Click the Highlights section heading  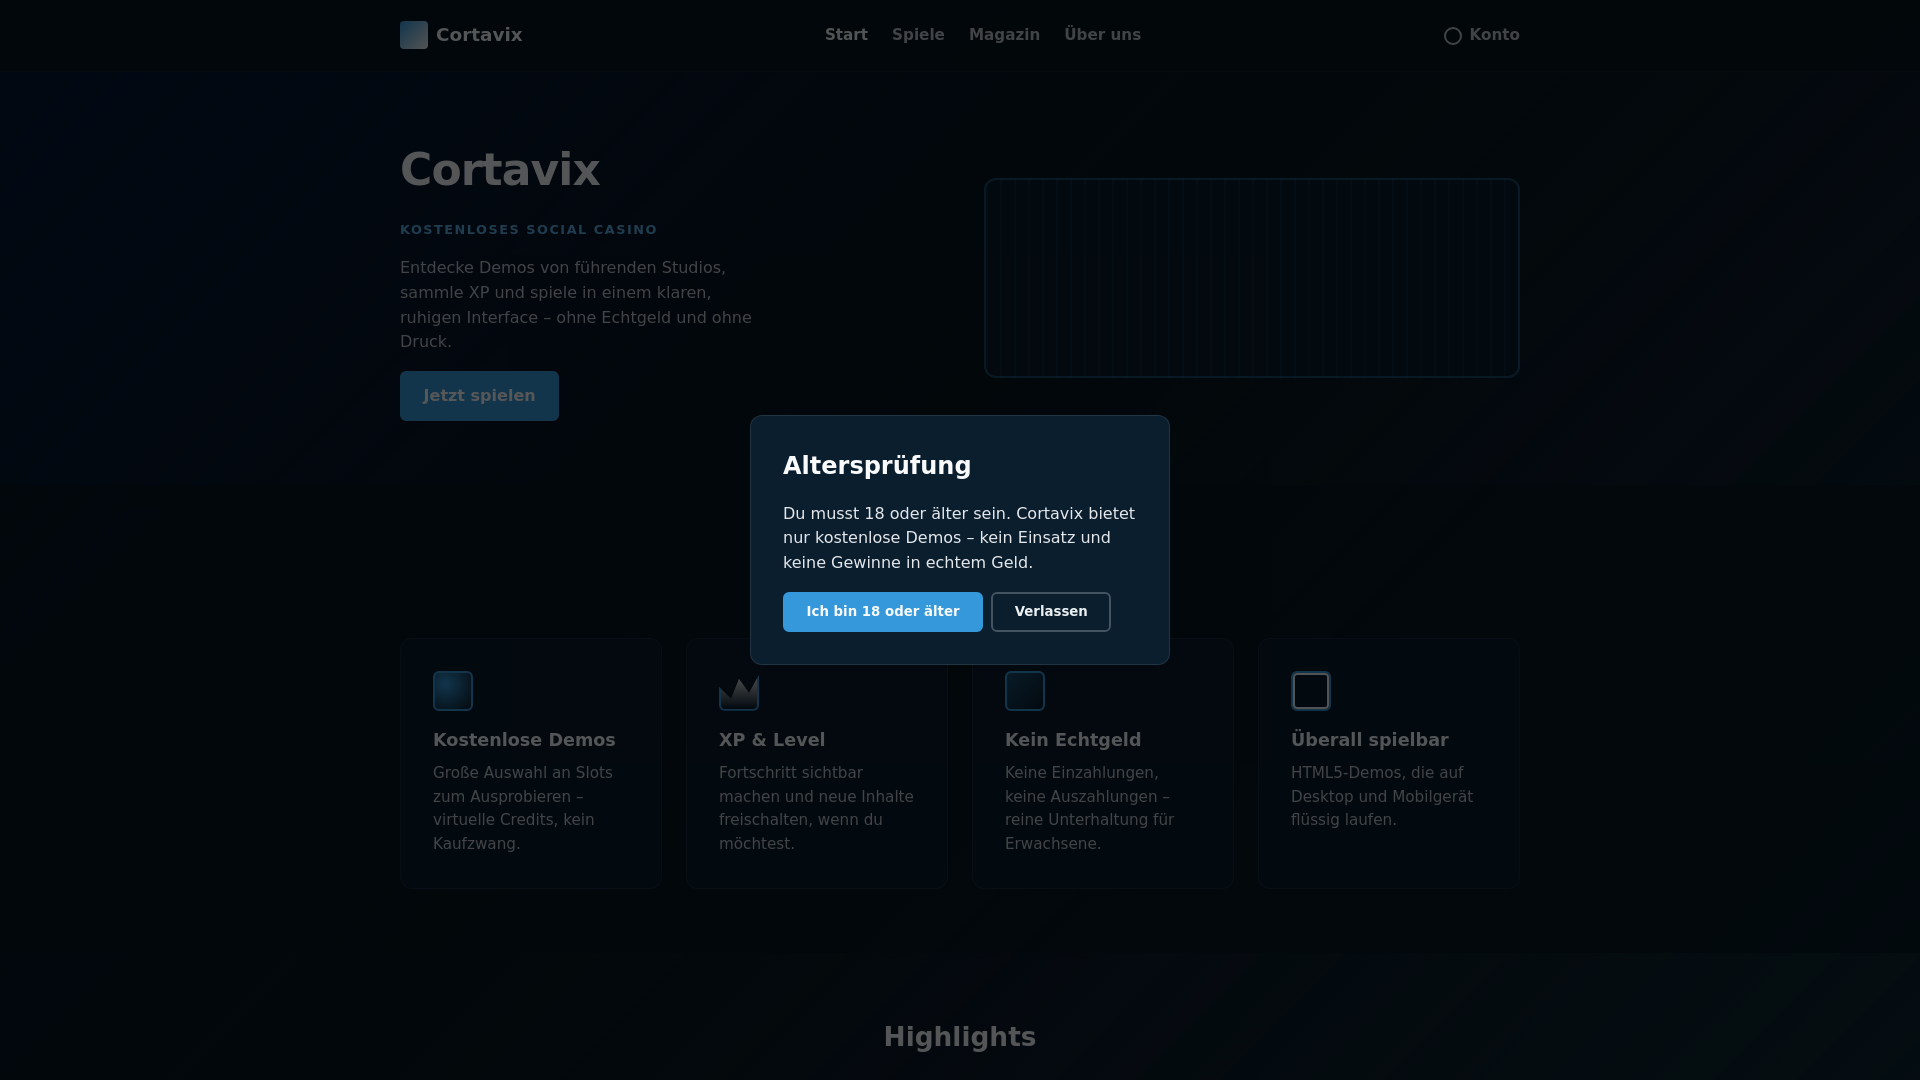pyautogui.click(x=960, y=1037)
